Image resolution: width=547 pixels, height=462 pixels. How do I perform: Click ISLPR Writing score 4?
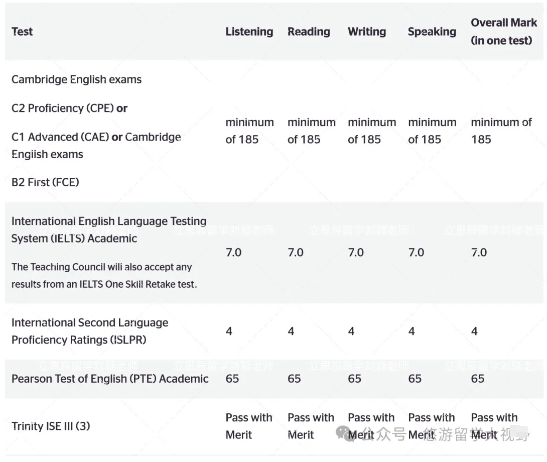point(351,331)
